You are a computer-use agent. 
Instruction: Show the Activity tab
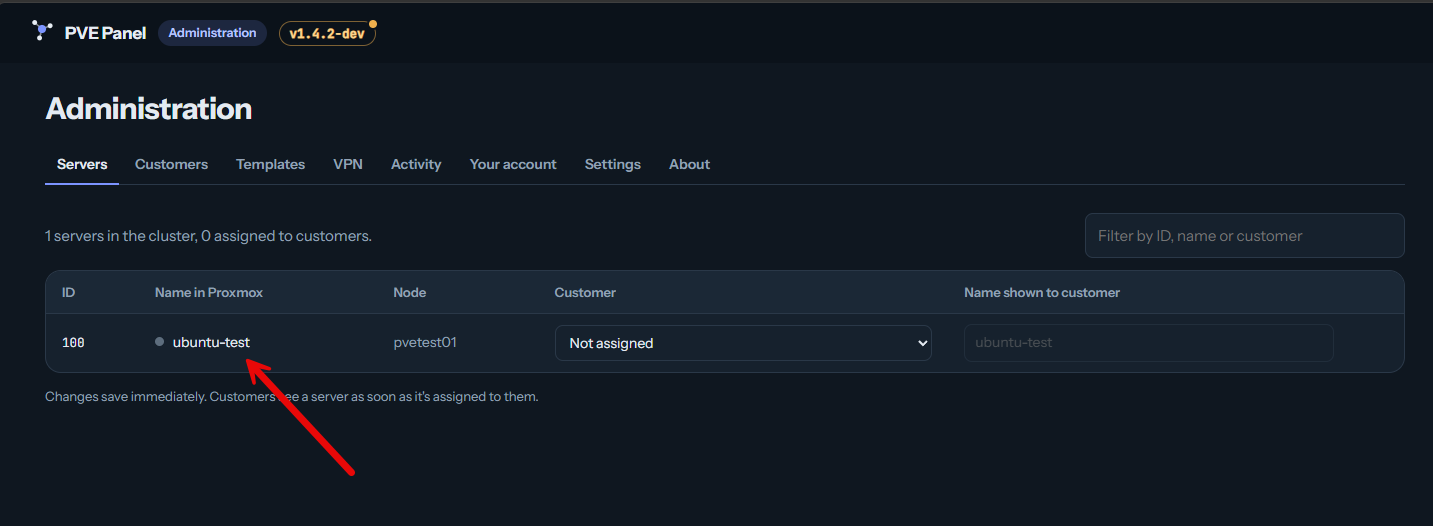(416, 164)
